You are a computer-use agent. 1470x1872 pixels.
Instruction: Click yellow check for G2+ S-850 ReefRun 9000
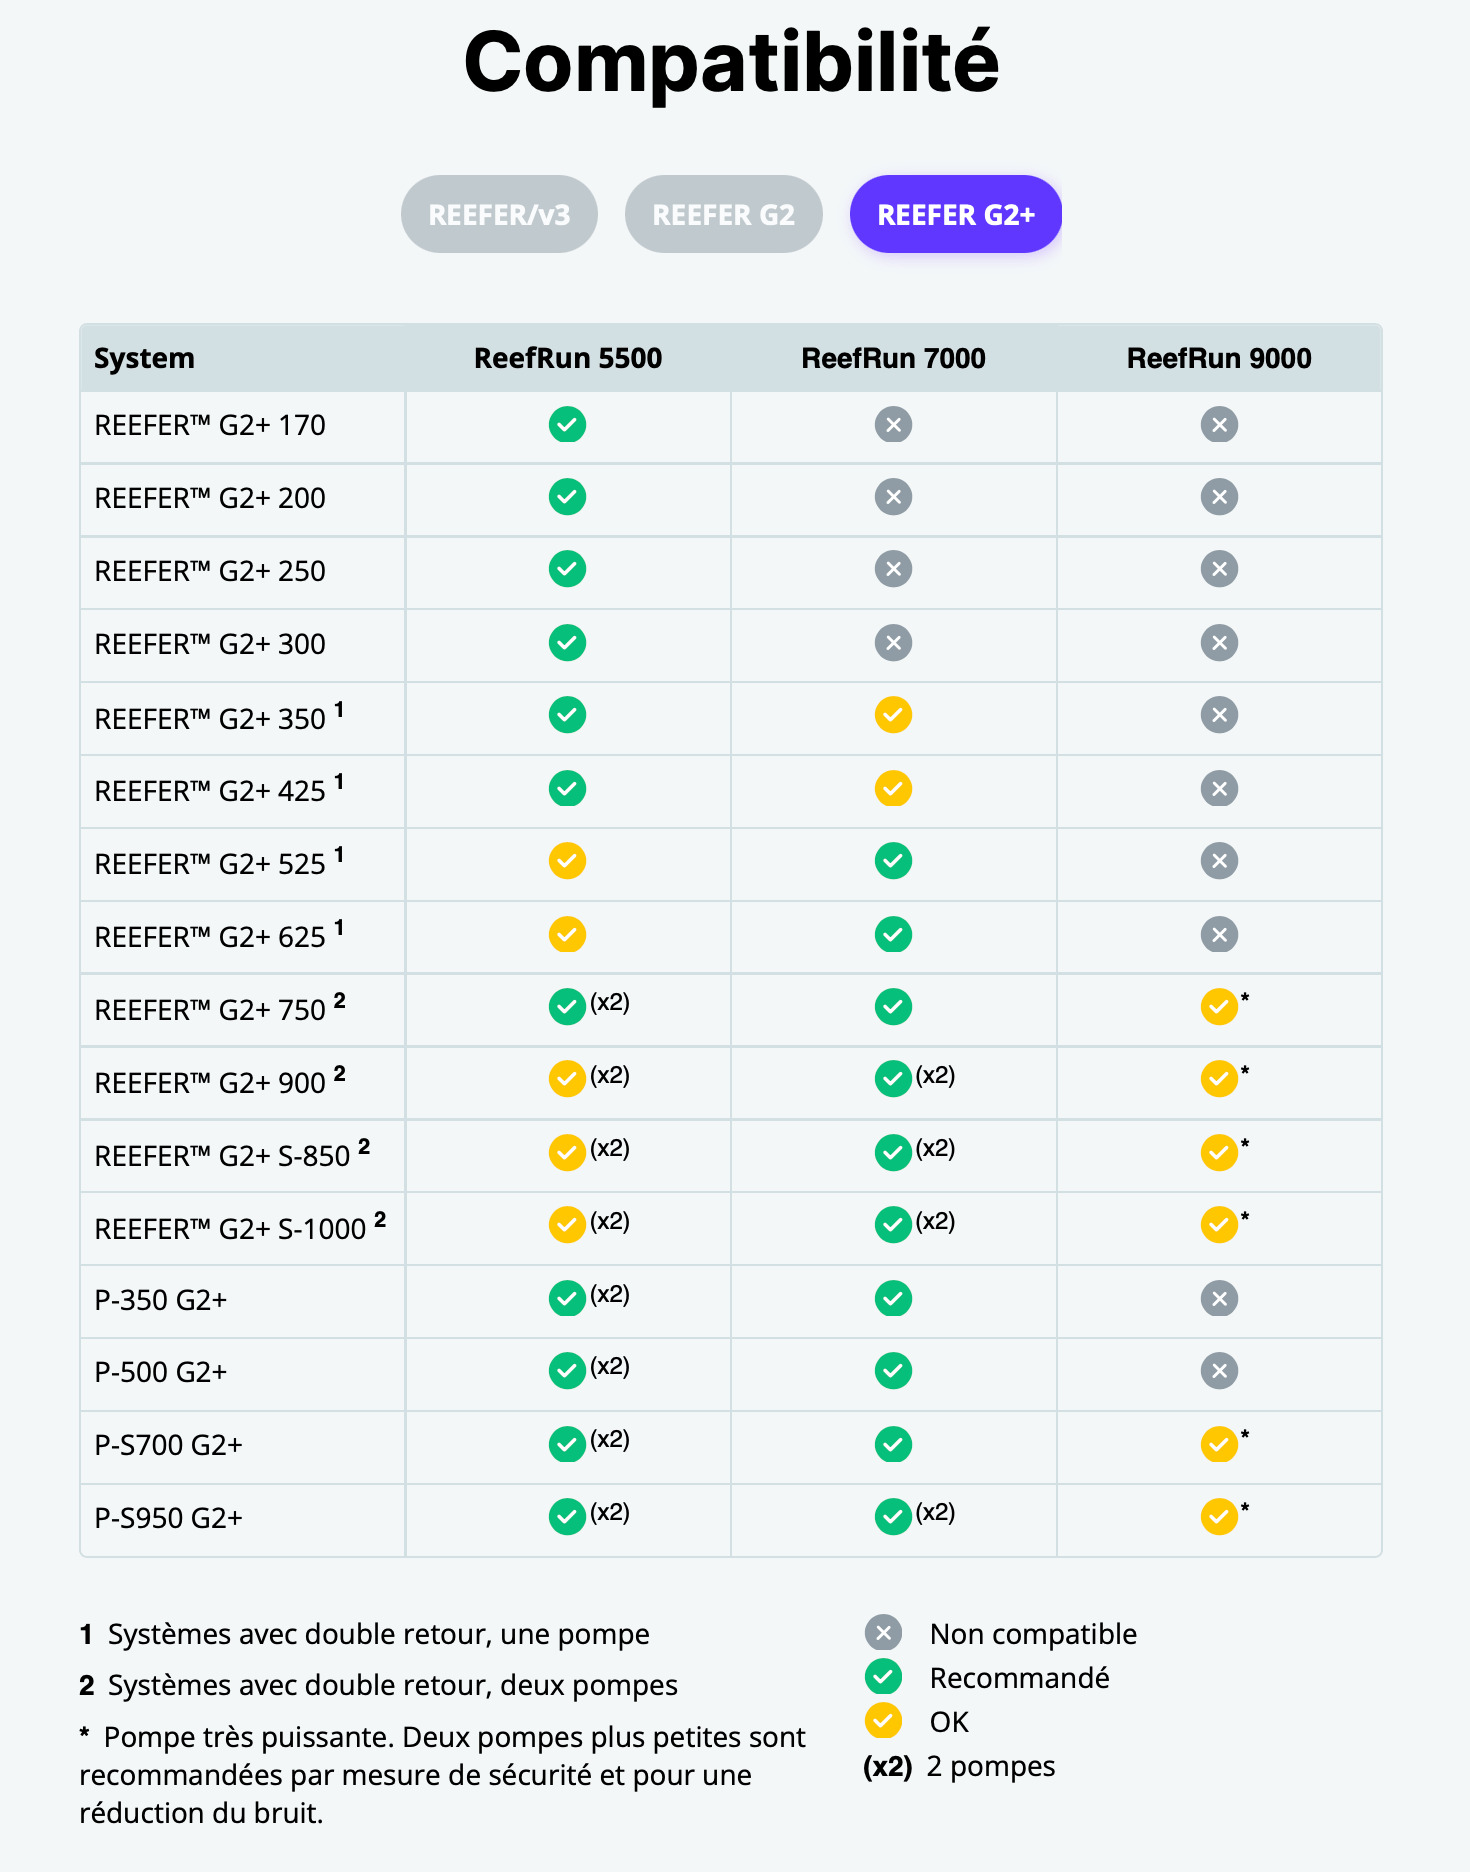point(1219,1153)
